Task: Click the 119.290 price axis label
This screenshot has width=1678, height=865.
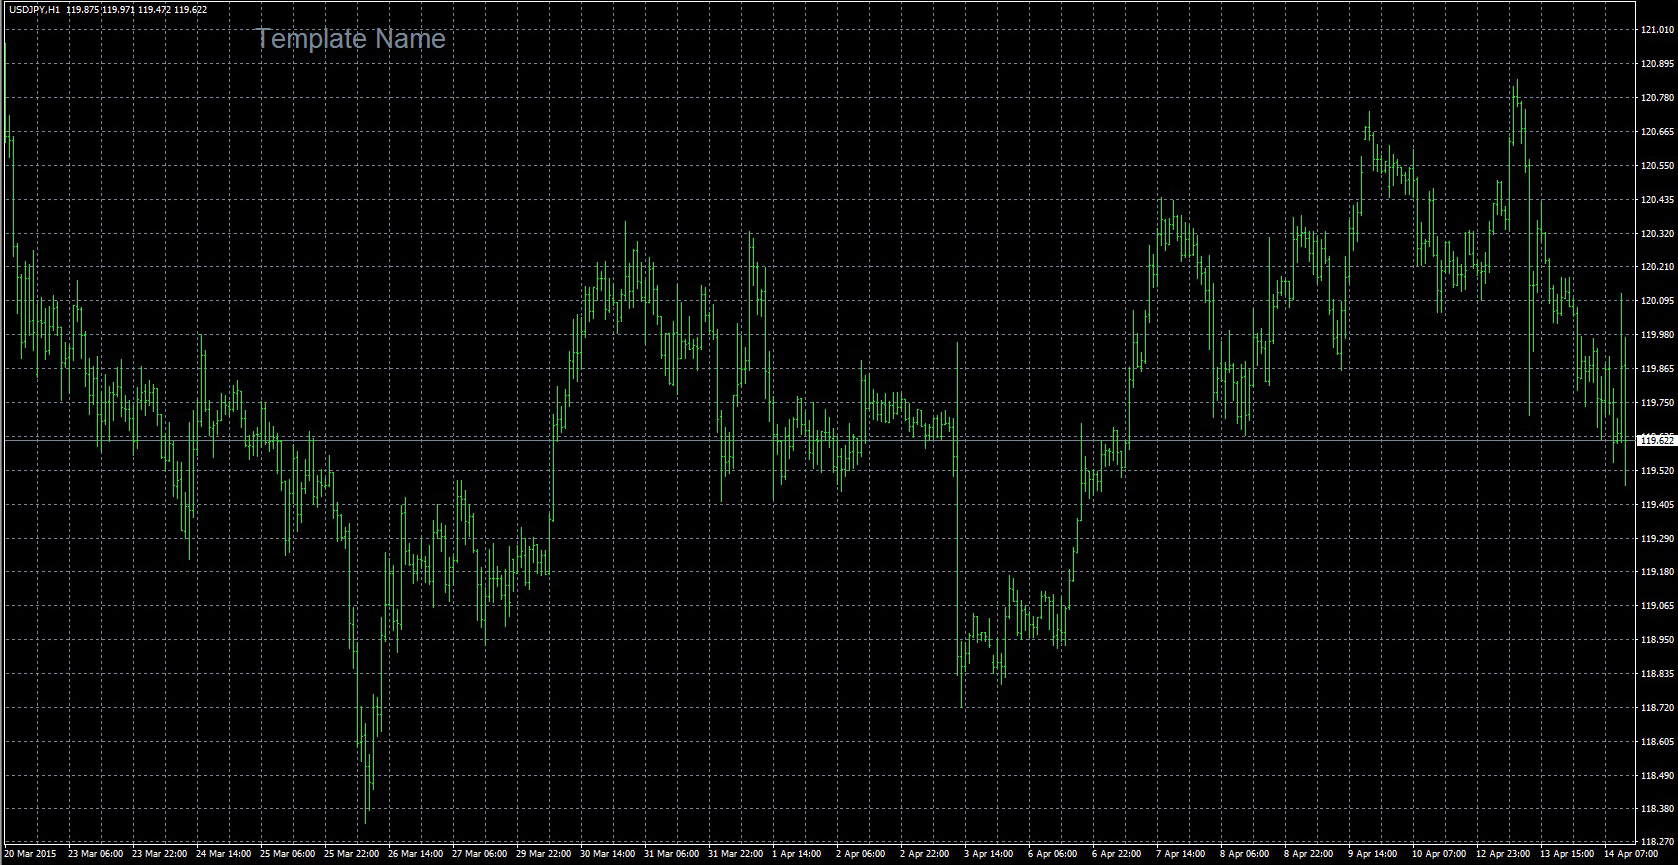Action: pos(1657,539)
